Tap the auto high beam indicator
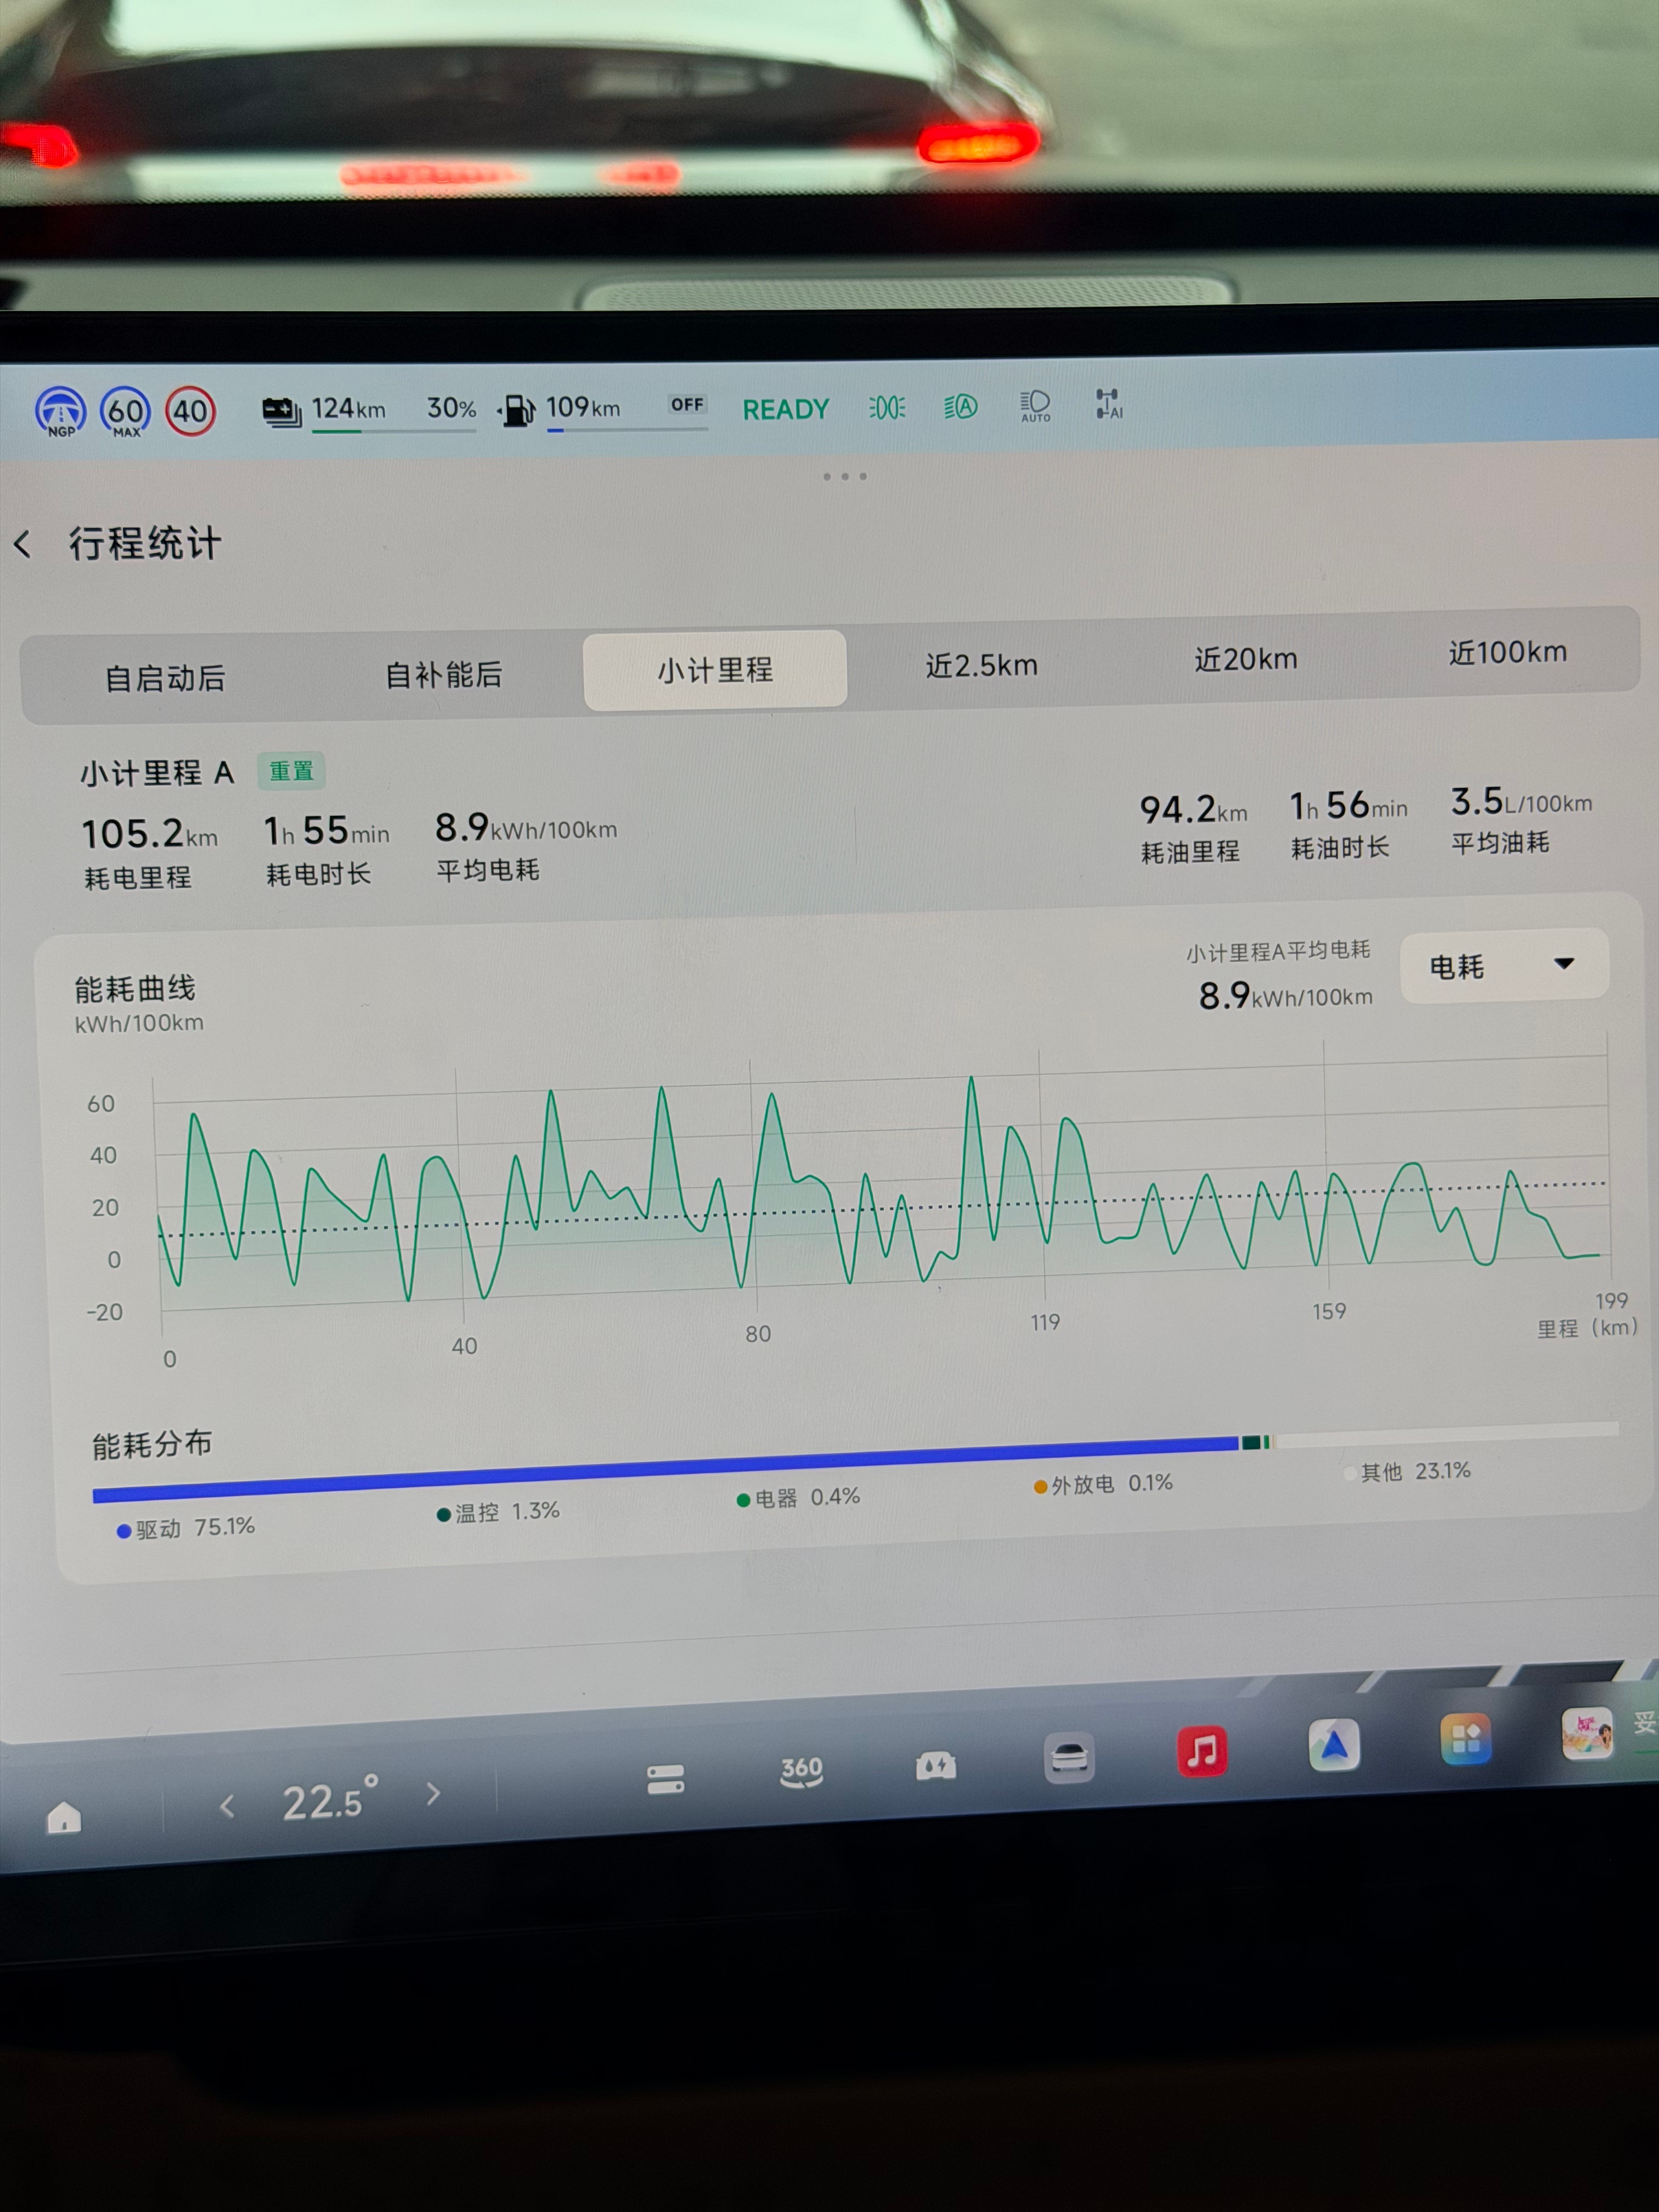This screenshot has height=2212, width=1659. click(x=960, y=407)
